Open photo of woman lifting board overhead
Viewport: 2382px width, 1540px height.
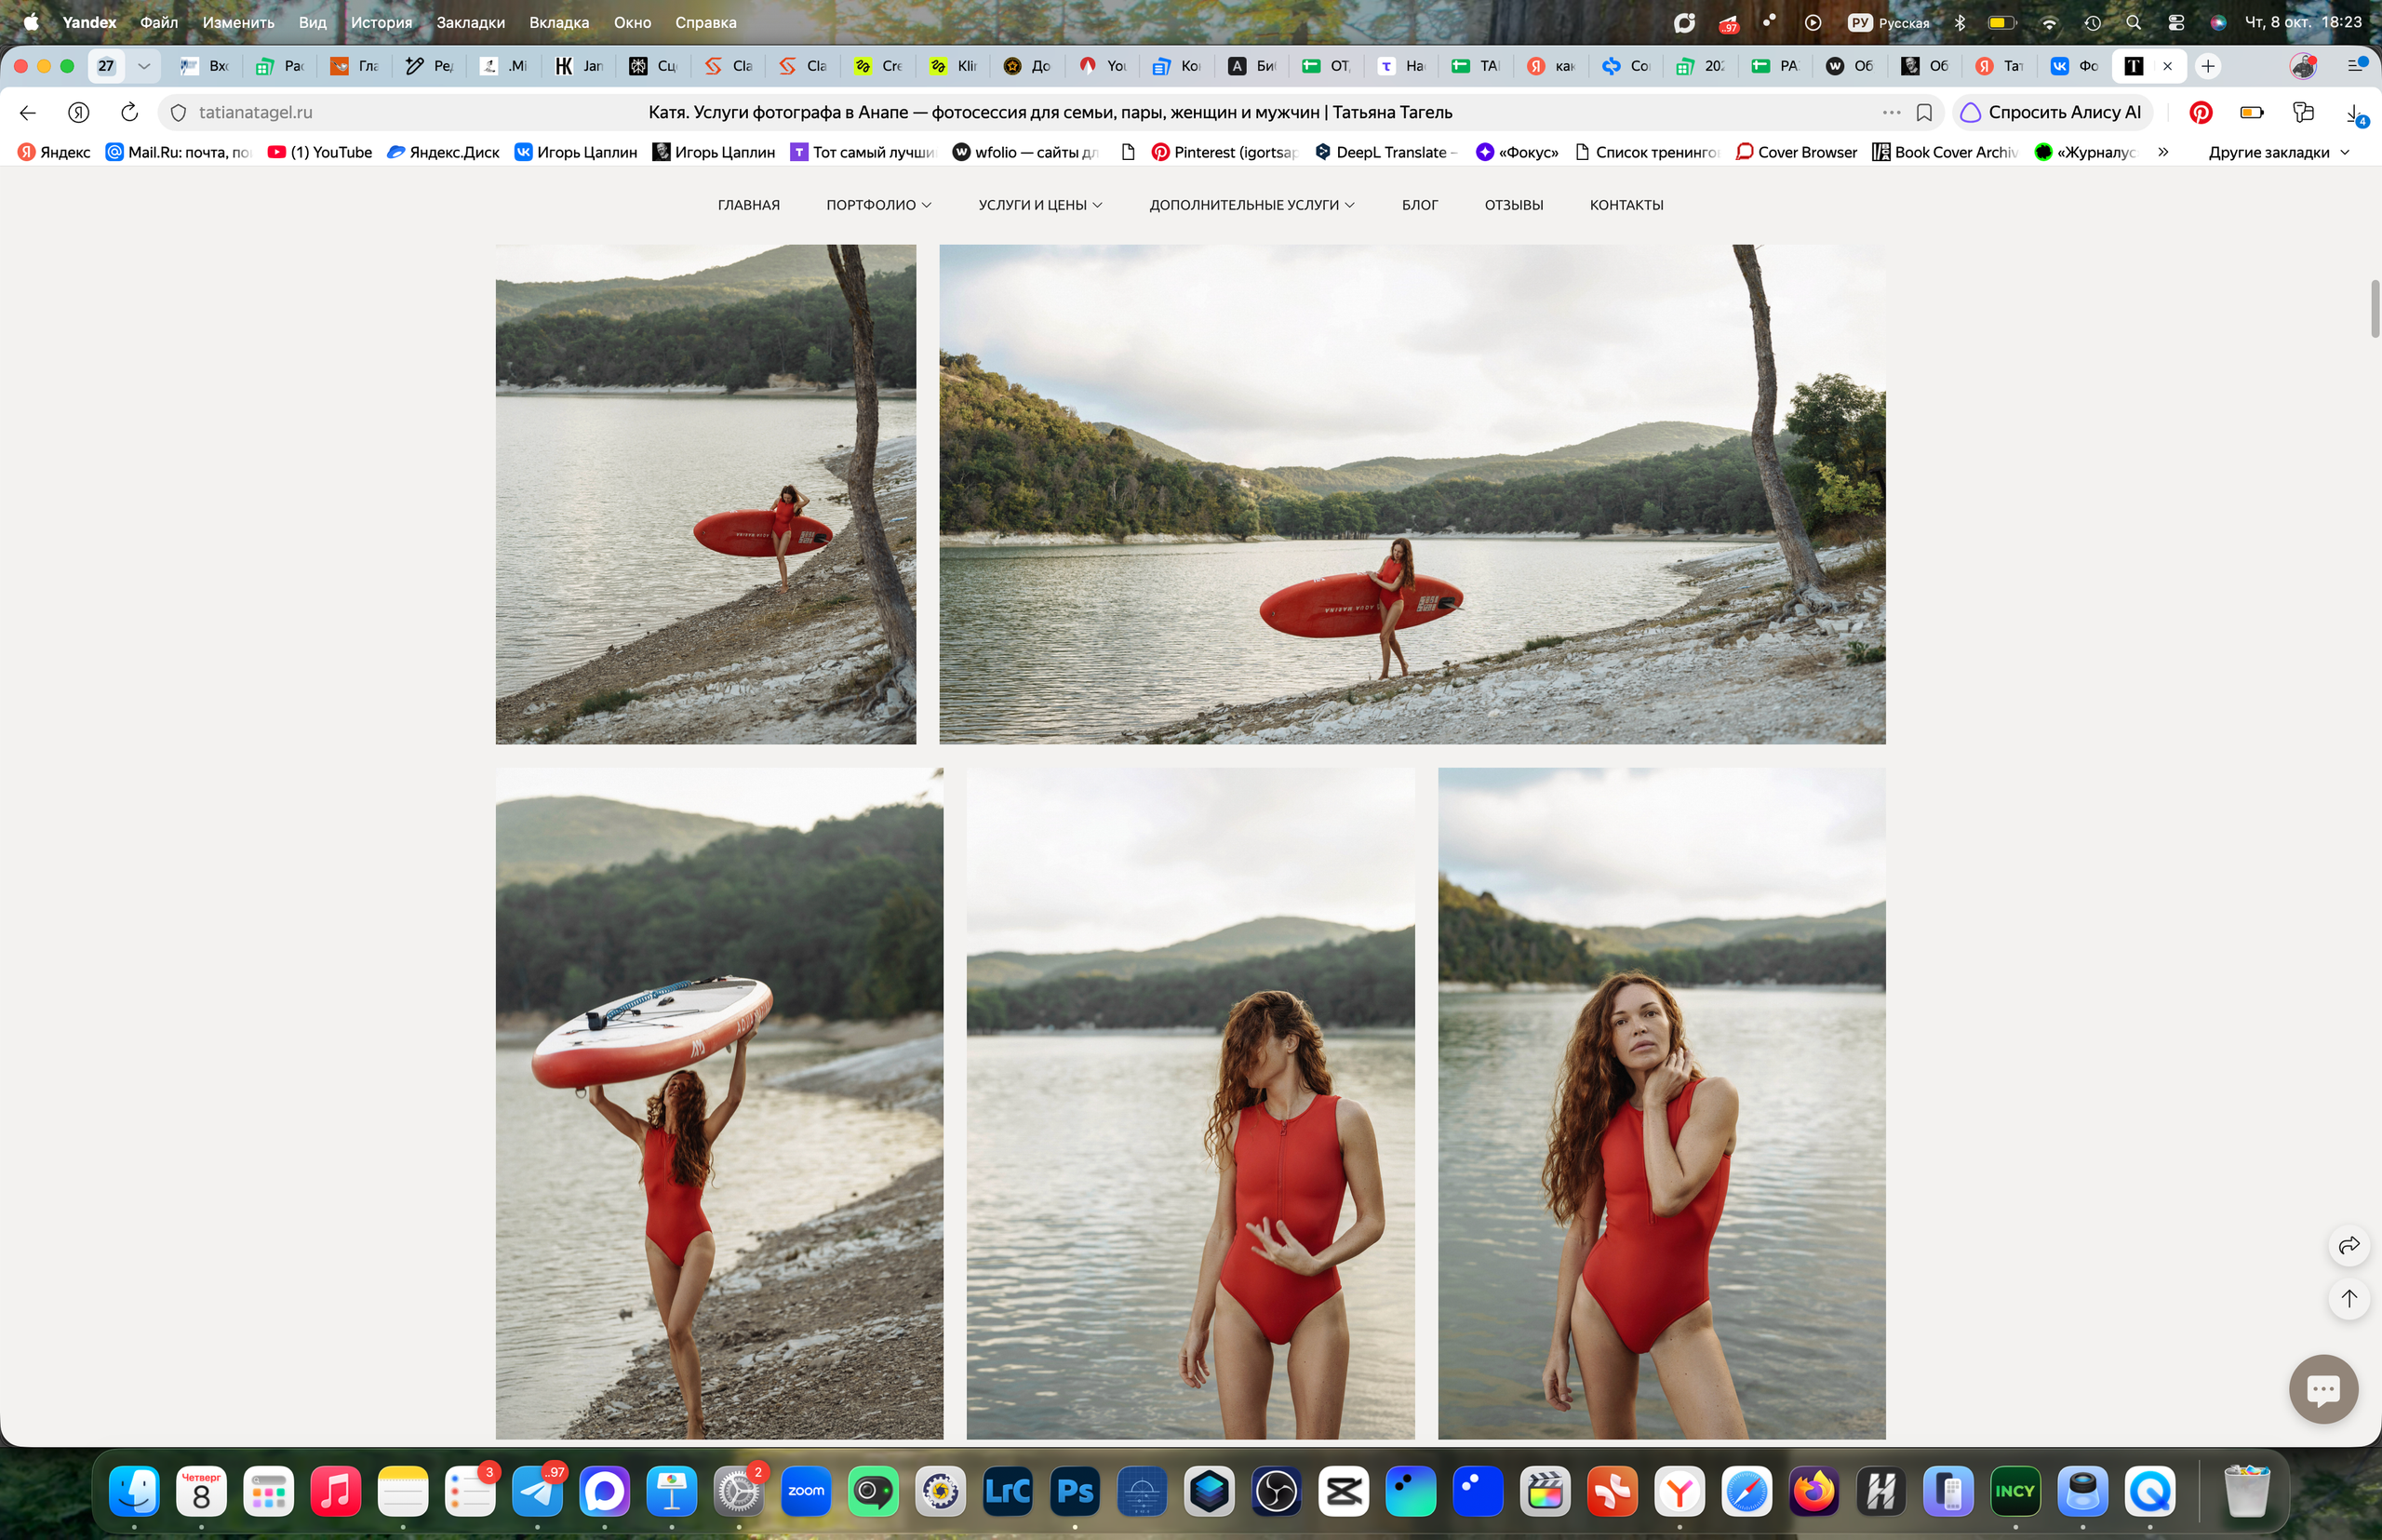719,1103
